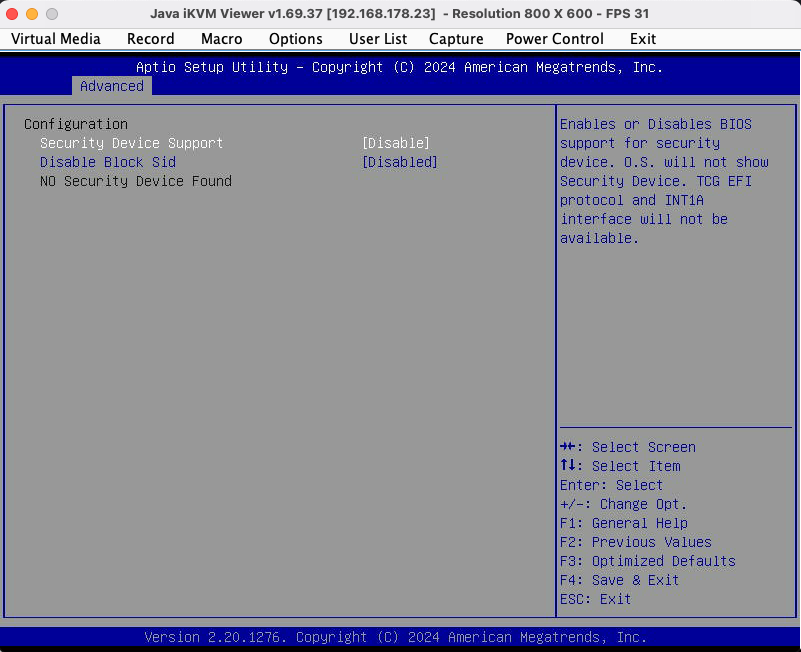Minimize the iKVM Viewer window
The height and width of the screenshot is (652, 801).
click(x=32, y=14)
